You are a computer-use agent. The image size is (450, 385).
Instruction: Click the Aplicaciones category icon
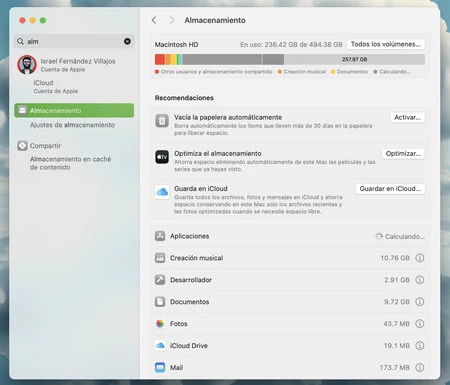click(160, 236)
